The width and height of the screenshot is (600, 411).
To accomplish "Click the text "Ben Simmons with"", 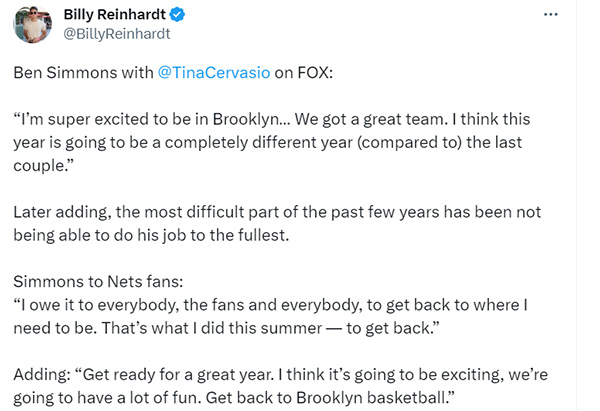I will coord(83,72).
